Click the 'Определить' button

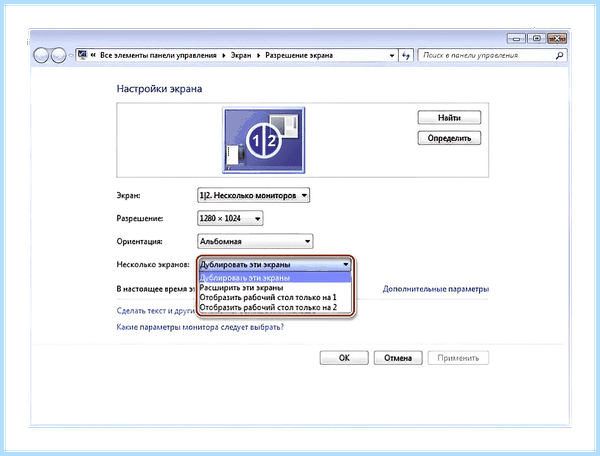[x=449, y=138]
